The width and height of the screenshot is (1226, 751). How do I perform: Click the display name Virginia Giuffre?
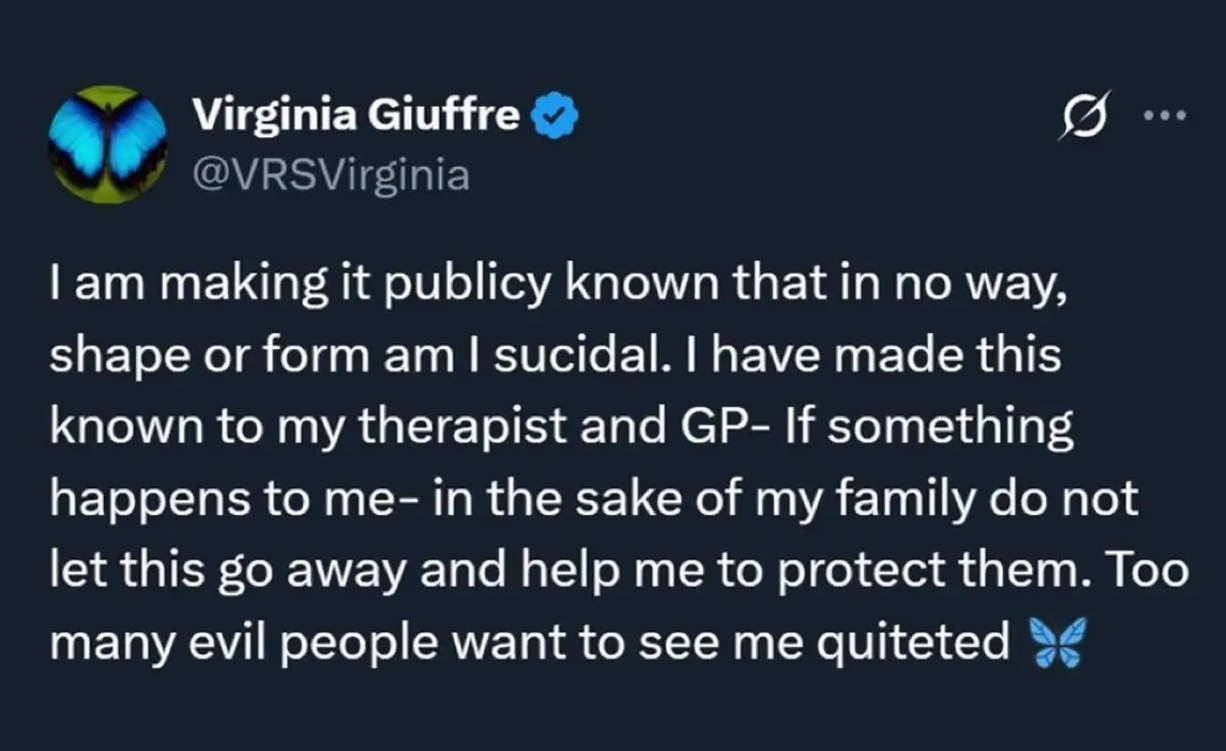click(x=360, y=113)
